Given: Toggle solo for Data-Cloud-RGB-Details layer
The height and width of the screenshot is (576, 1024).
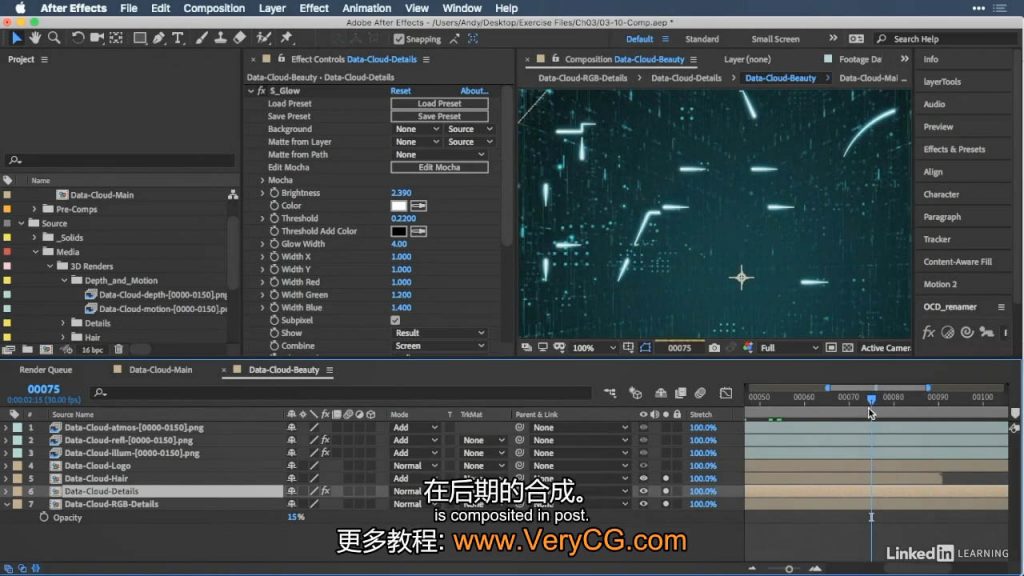Looking at the screenshot, I should tap(665, 504).
